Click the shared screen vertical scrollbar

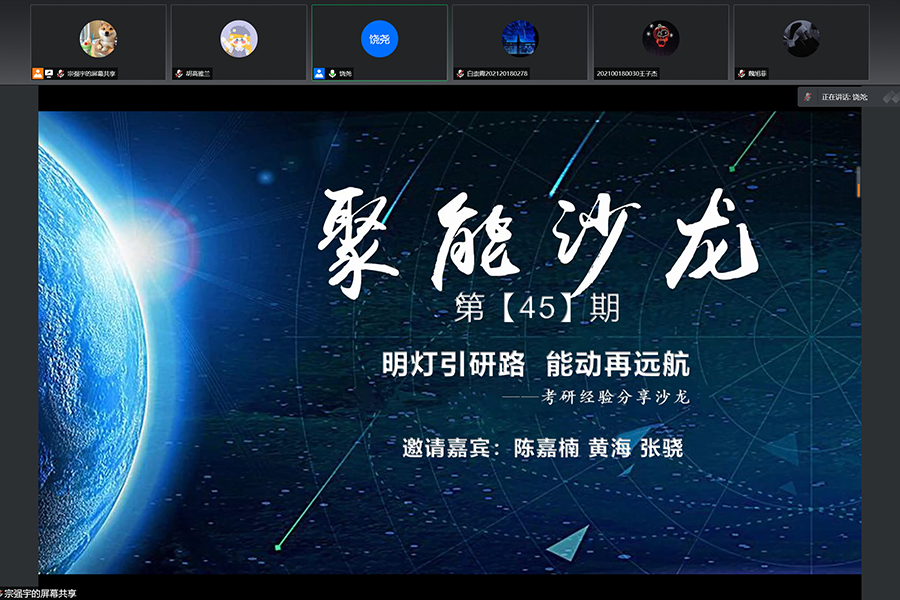pos(857,185)
